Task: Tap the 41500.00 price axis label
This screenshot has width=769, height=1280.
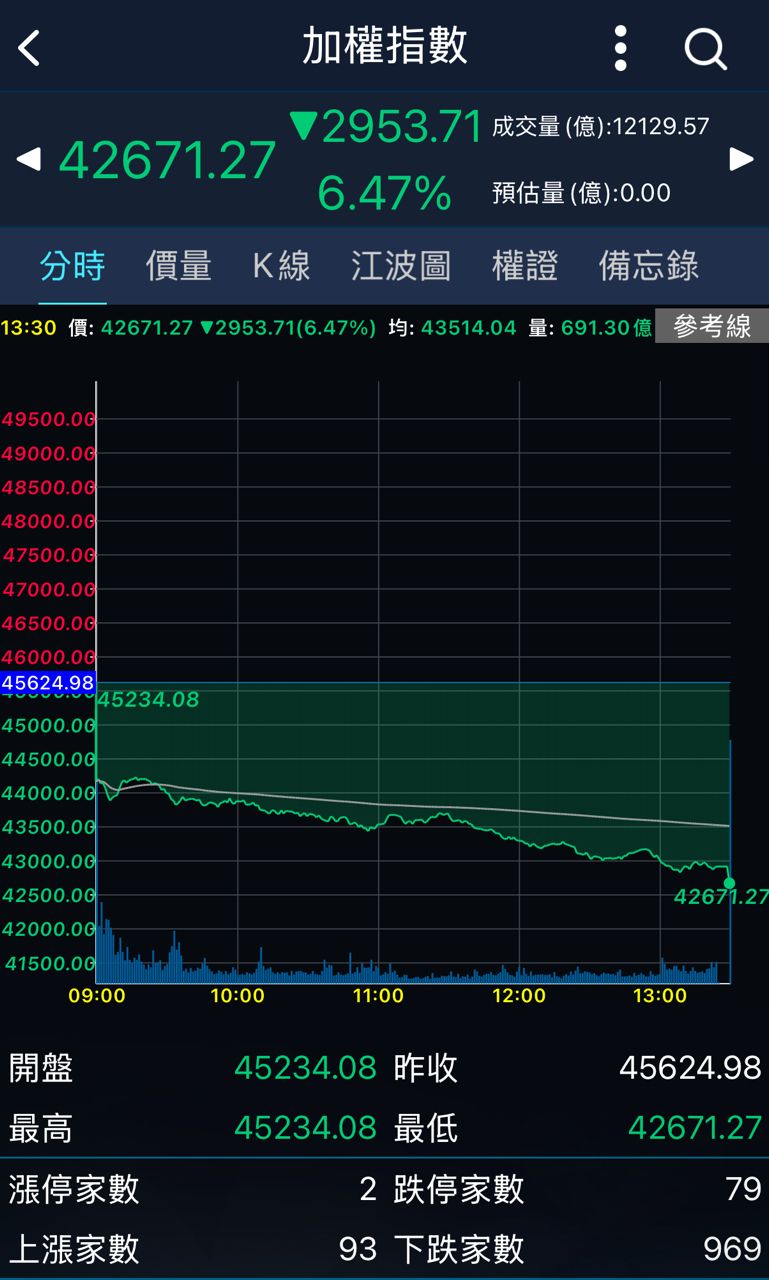Action: (48, 963)
